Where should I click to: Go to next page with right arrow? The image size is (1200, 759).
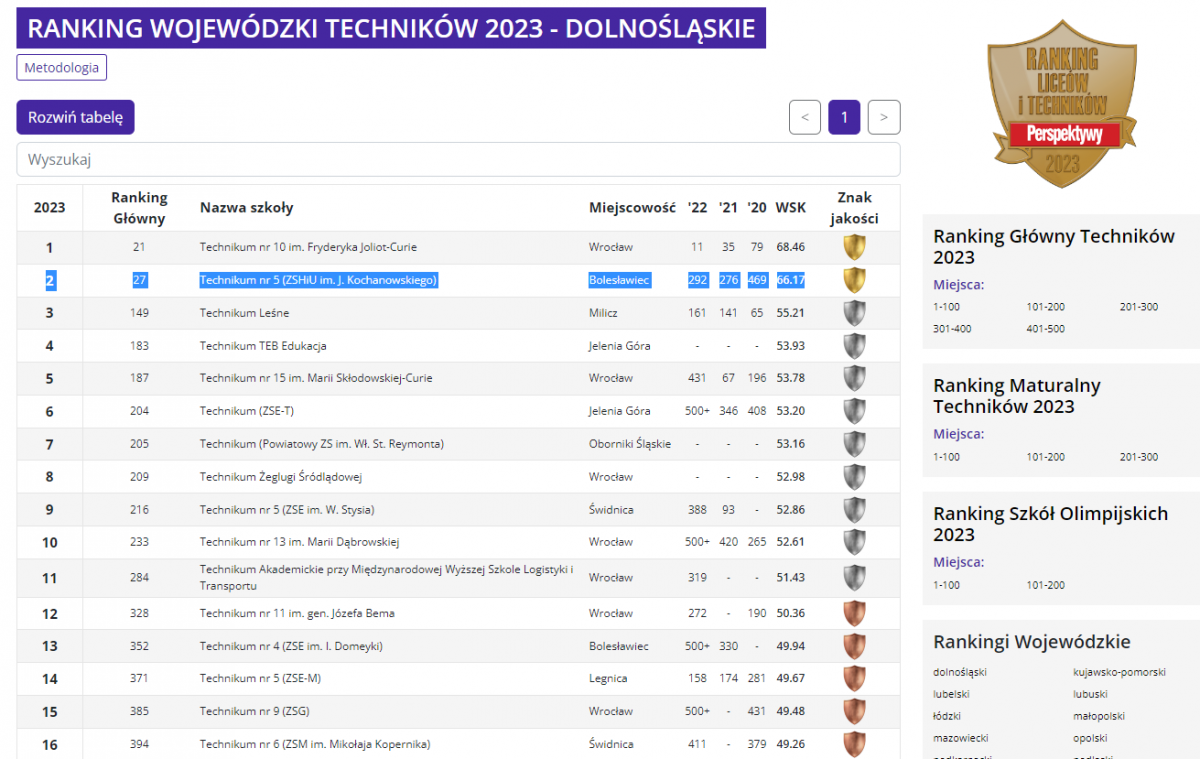click(x=884, y=117)
